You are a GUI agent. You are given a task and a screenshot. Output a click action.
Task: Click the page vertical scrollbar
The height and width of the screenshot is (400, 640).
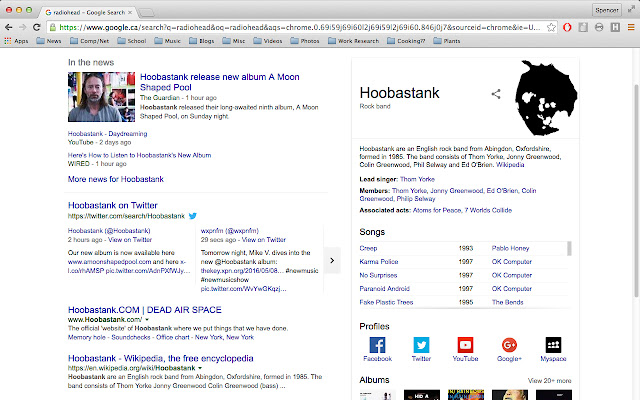636,191
